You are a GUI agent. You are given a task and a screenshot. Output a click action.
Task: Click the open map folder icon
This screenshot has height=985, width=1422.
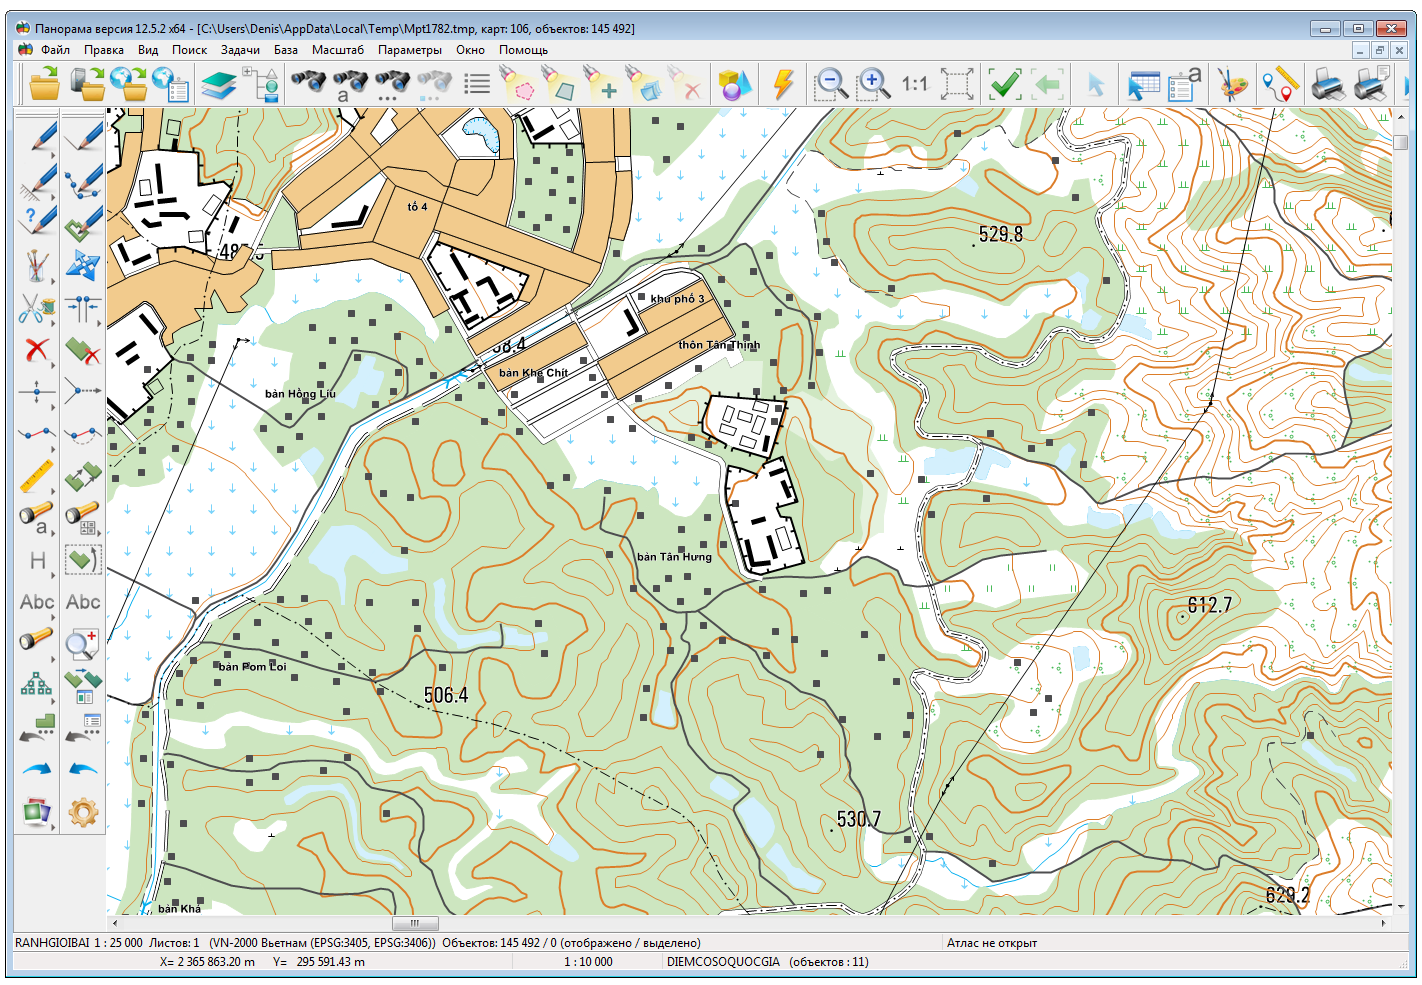44,84
